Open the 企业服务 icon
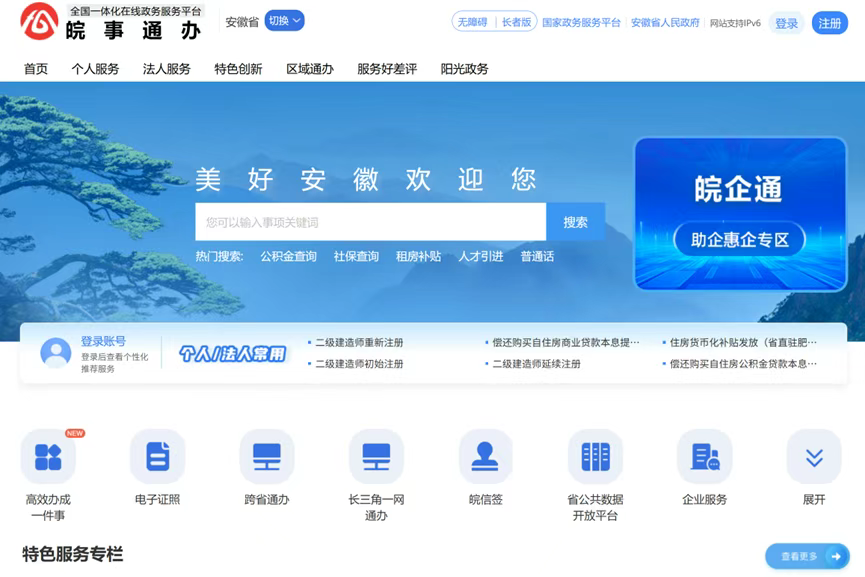 tap(704, 457)
